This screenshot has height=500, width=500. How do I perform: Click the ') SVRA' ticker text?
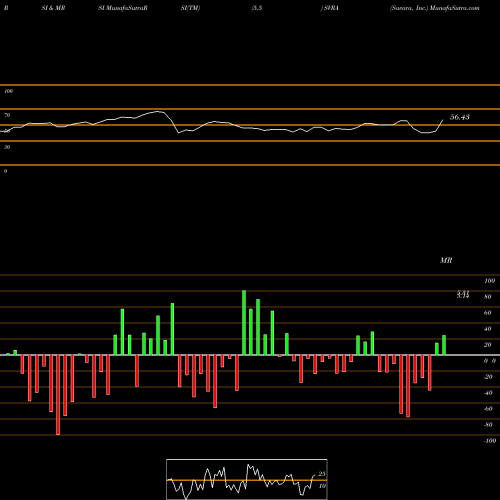[x=330, y=8]
